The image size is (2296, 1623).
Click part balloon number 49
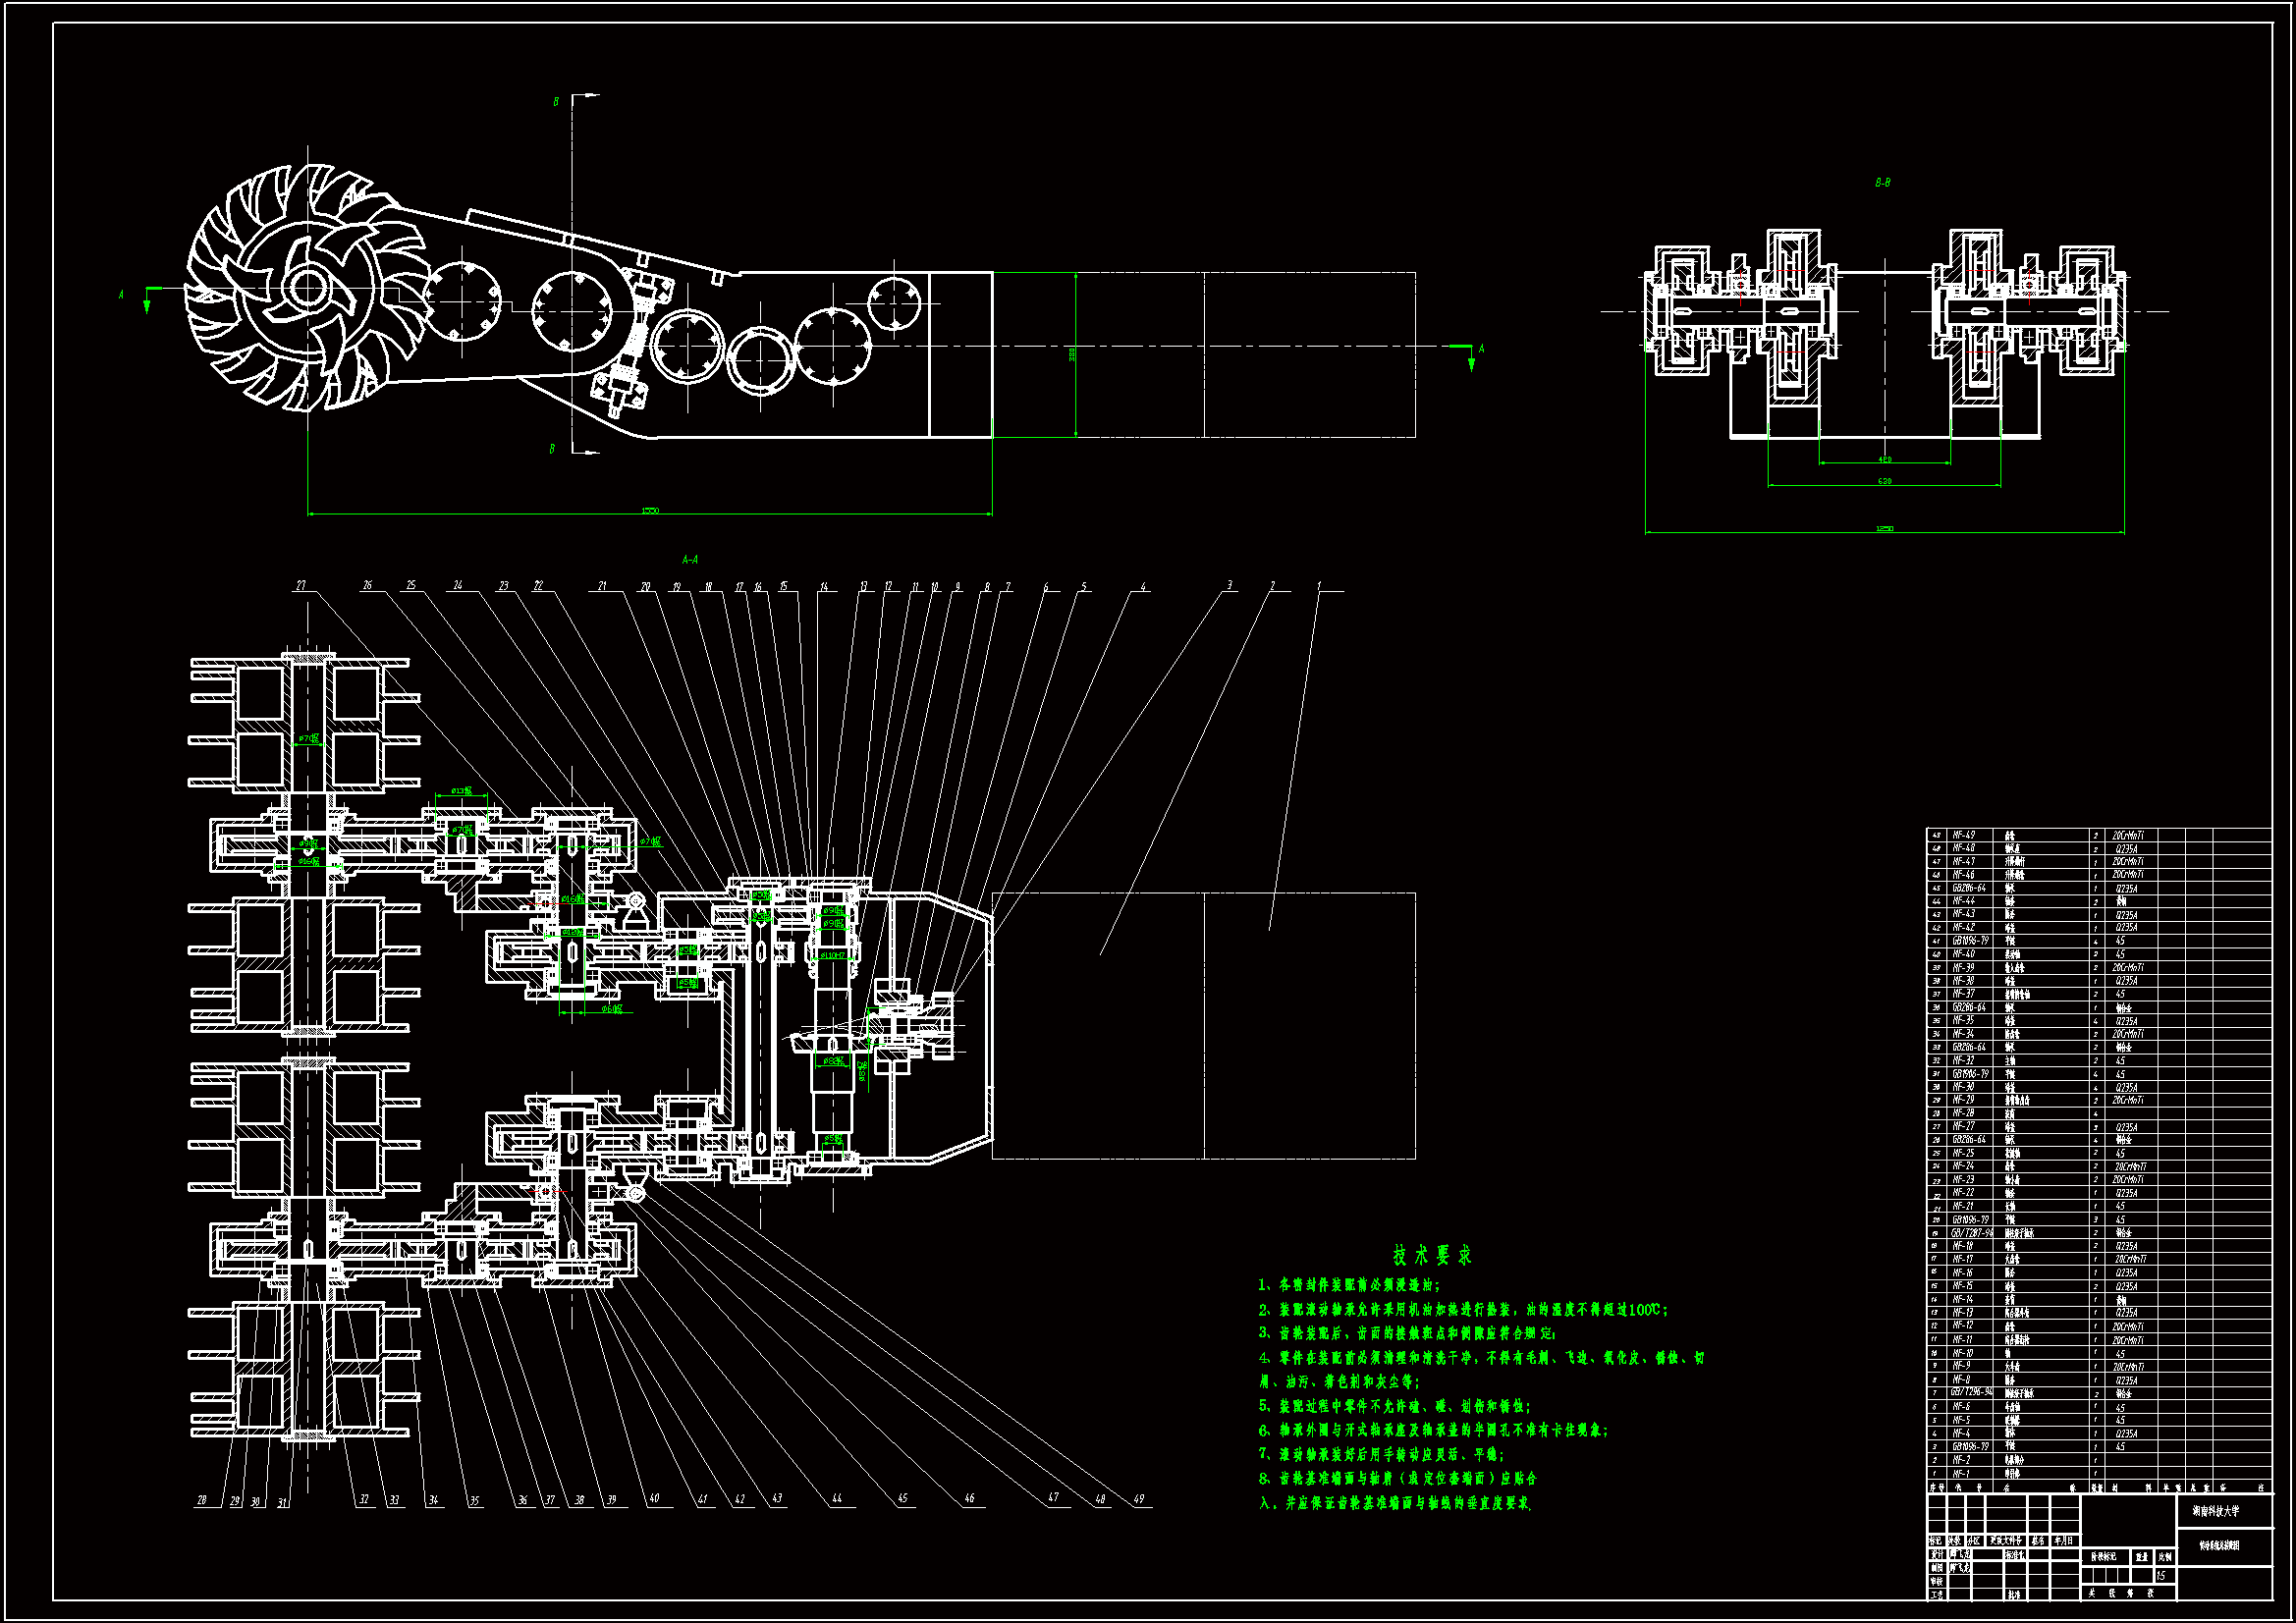click(x=1138, y=1499)
